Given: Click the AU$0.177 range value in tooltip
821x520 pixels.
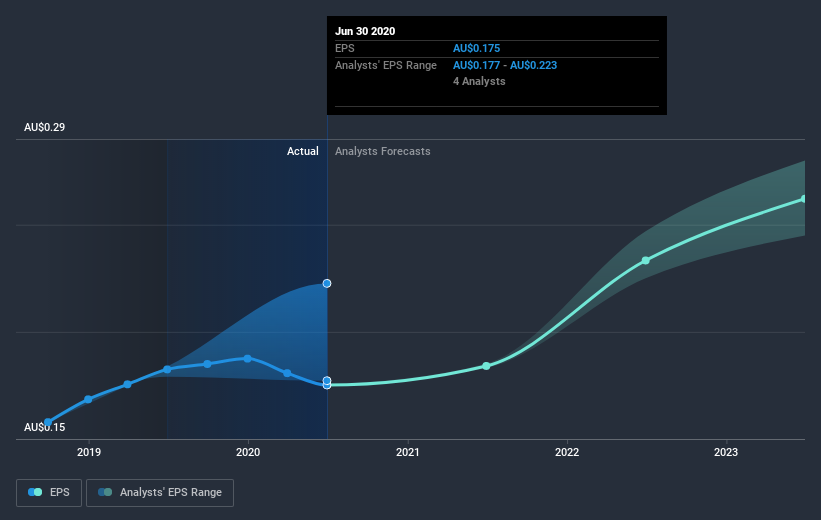Looking at the screenshot, I should pyautogui.click(x=476, y=65).
